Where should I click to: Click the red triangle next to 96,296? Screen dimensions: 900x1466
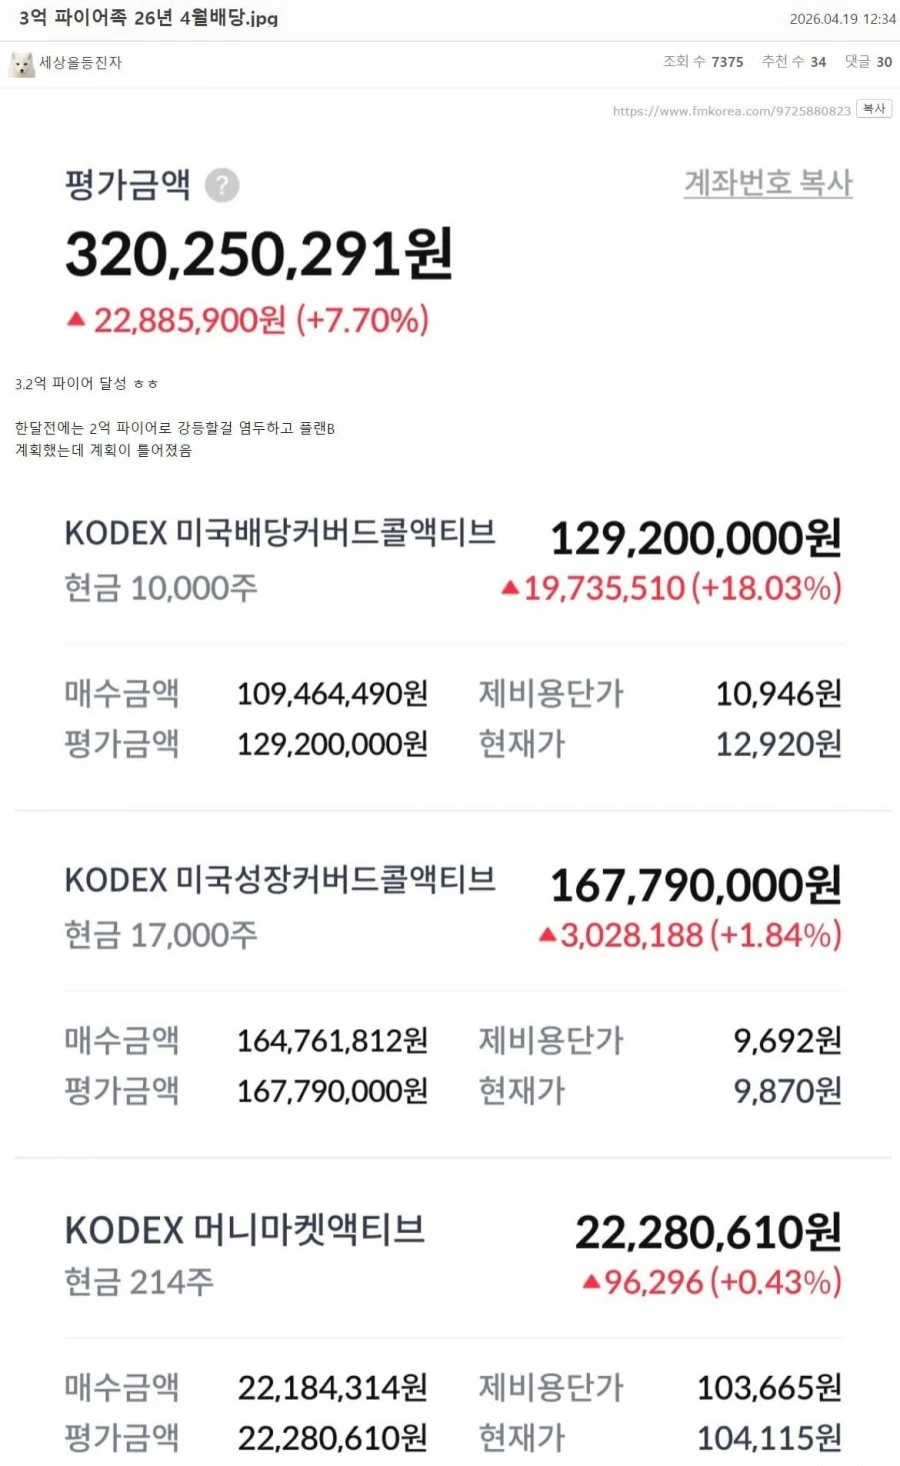tap(591, 1282)
